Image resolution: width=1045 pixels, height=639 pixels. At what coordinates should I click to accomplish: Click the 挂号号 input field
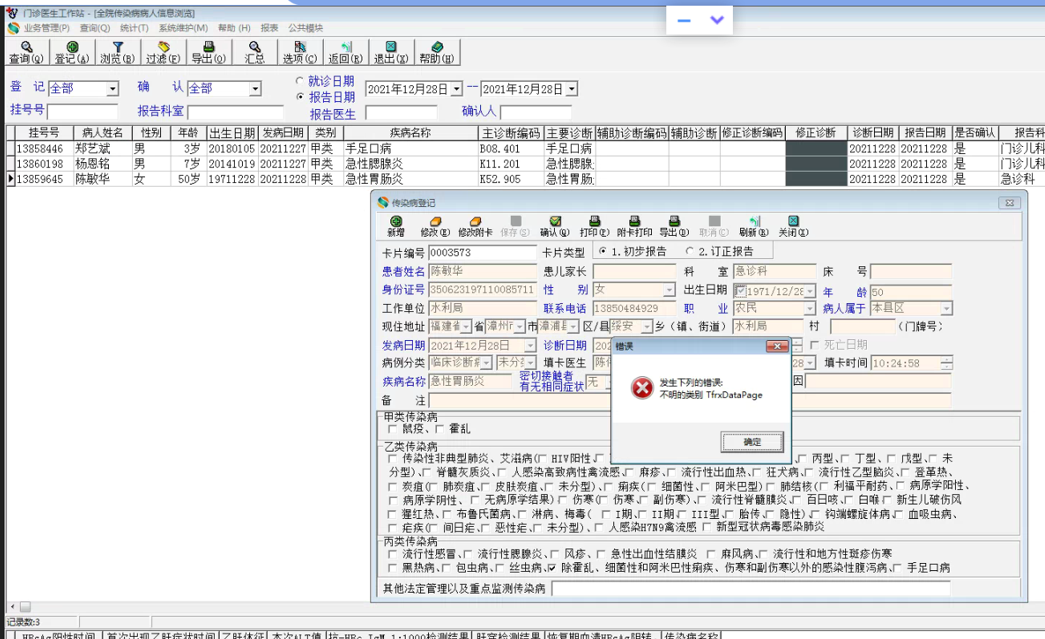point(82,112)
